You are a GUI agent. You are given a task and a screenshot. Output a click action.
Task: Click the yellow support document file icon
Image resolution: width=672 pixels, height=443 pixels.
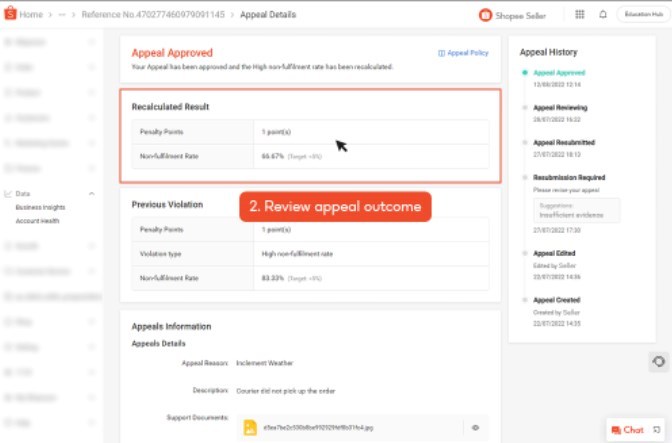click(252, 428)
